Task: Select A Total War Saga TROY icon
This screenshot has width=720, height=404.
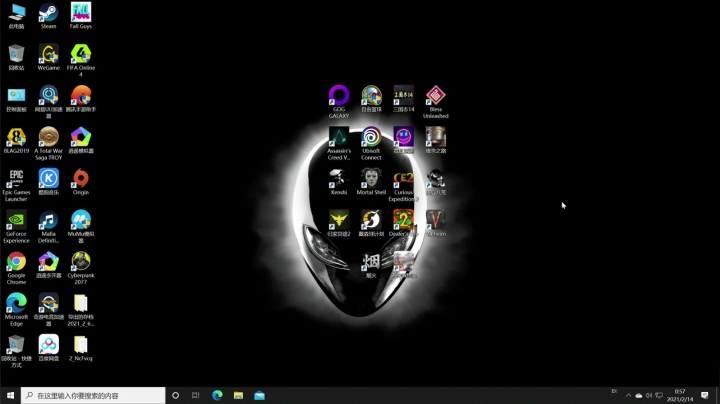Action: [x=48, y=143]
